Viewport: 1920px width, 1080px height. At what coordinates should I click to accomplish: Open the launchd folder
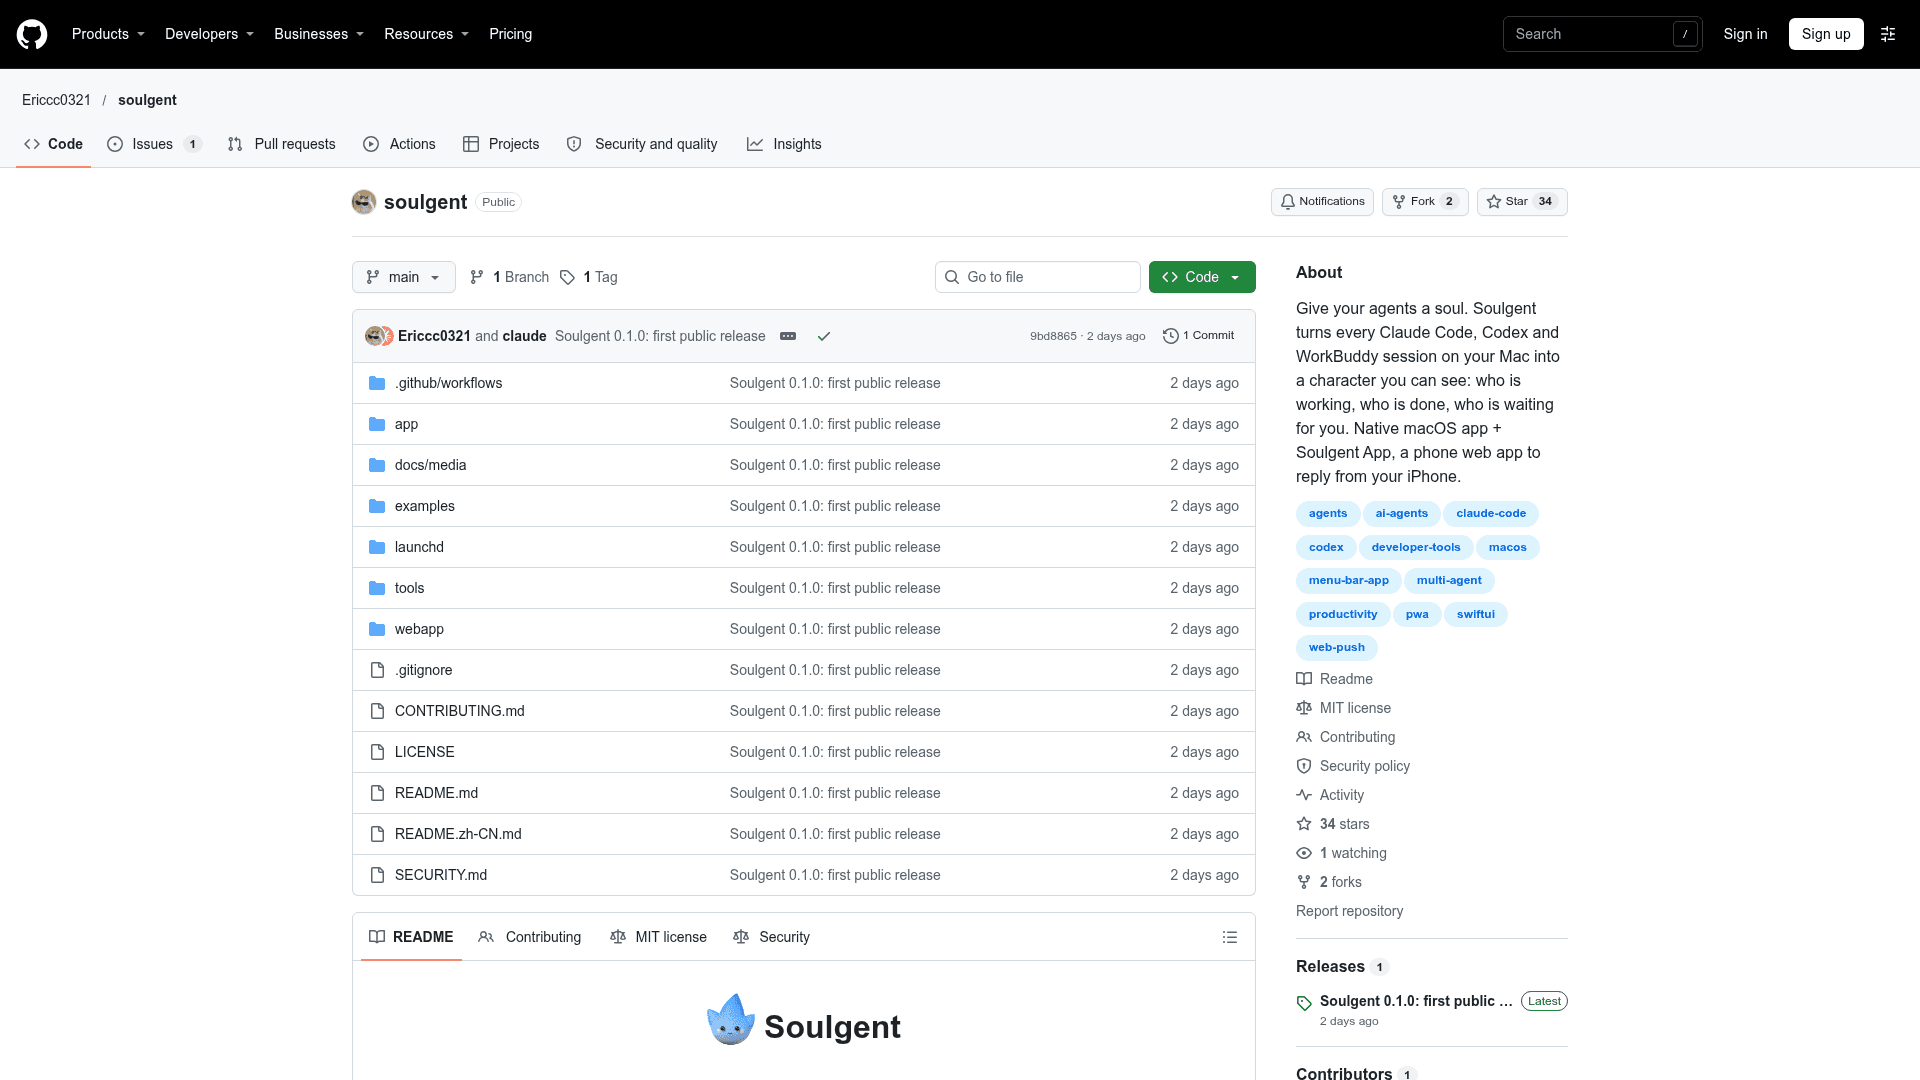(419, 547)
